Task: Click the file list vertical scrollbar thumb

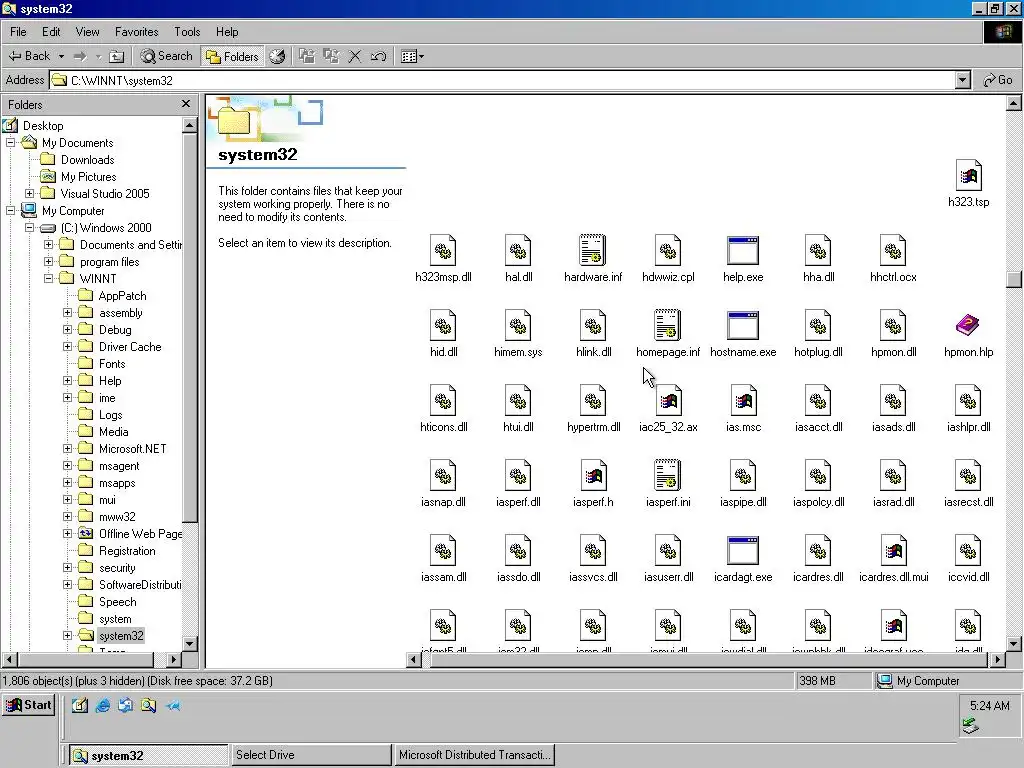Action: [1014, 279]
